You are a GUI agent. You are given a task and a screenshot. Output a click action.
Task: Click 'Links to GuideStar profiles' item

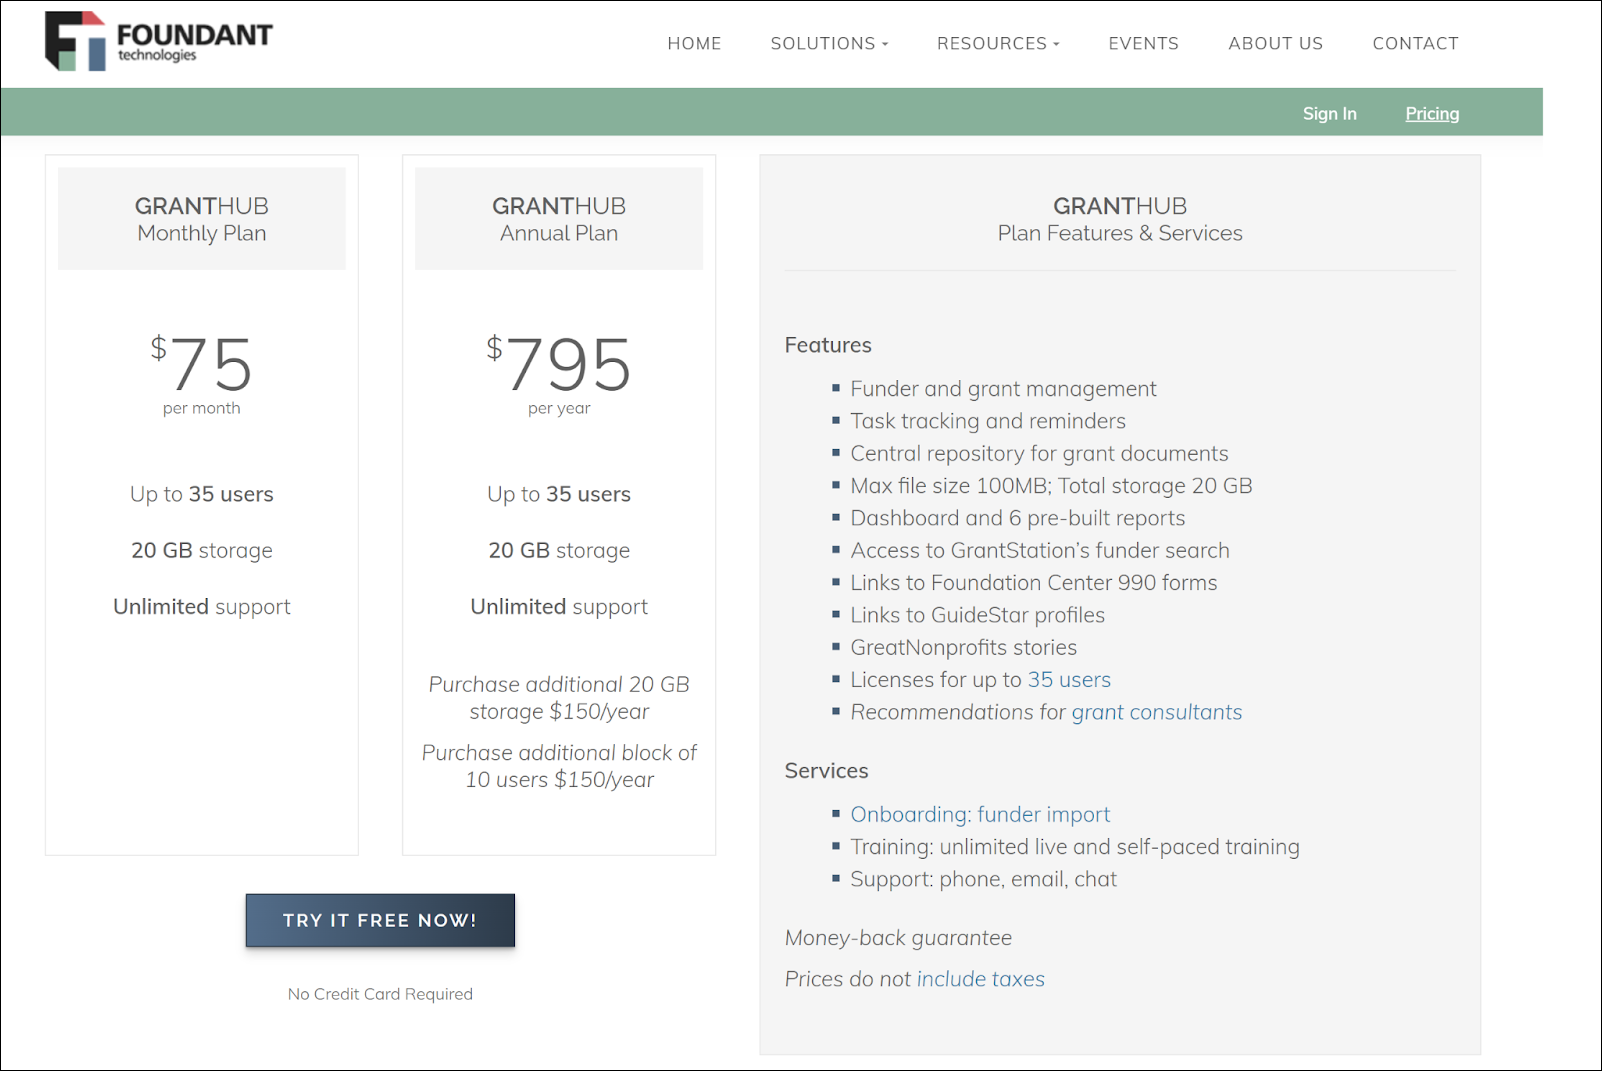pos(978,615)
